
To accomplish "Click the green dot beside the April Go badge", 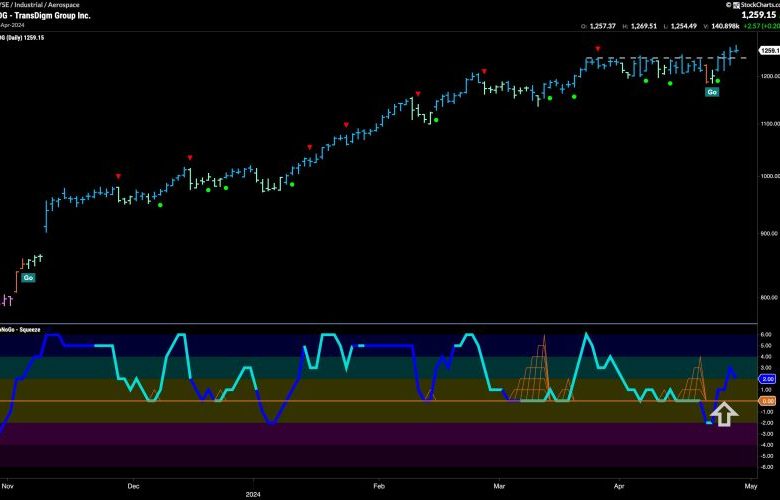I will click(x=717, y=81).
